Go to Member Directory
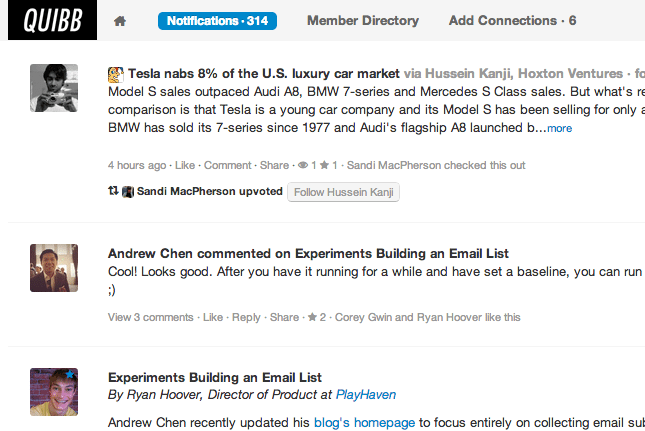645x431 pixels. coord(363,21)
